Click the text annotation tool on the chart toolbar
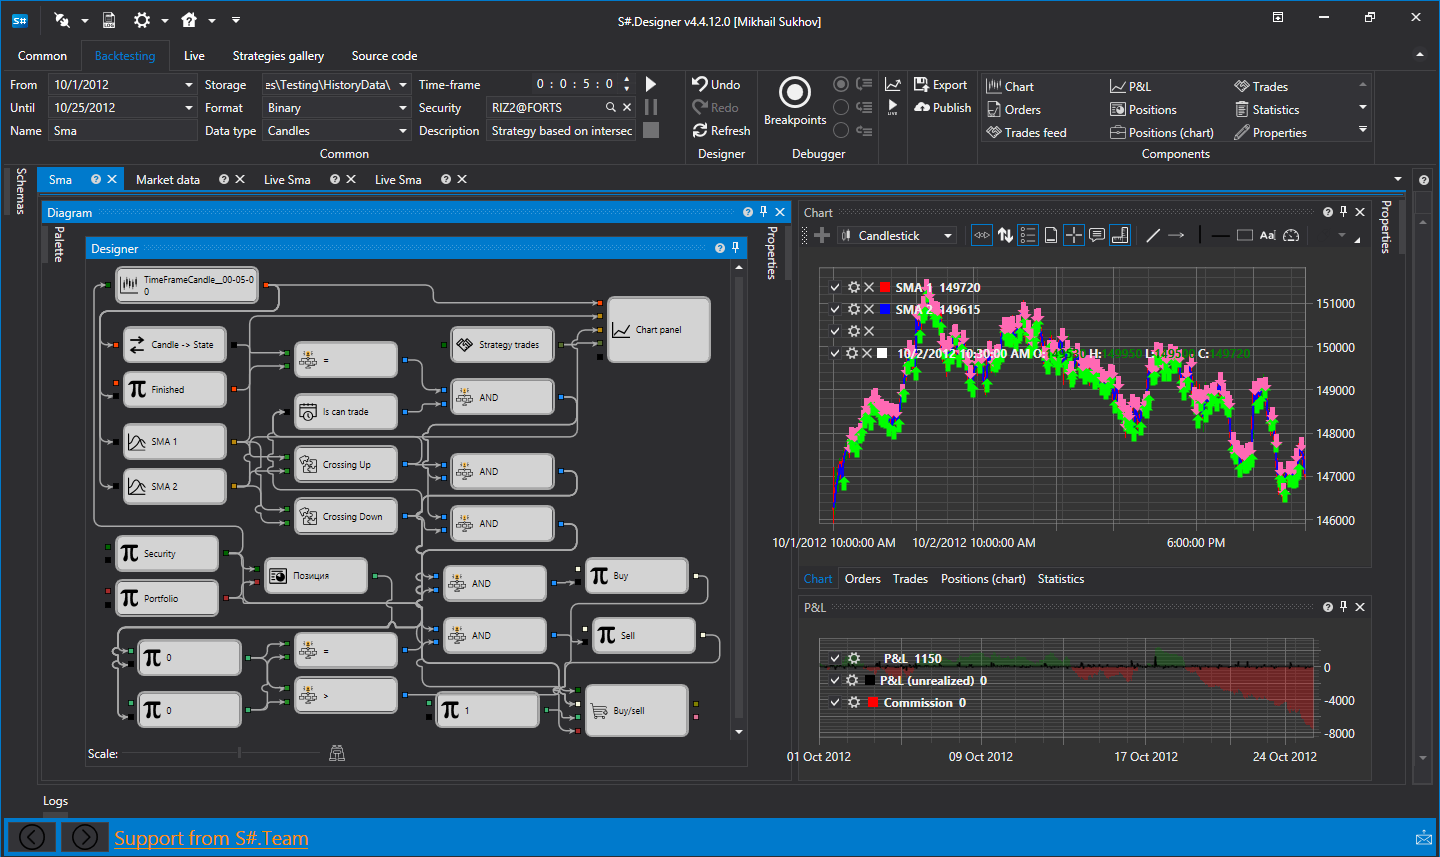The image size is (1440, 857). coord(1267,234)
